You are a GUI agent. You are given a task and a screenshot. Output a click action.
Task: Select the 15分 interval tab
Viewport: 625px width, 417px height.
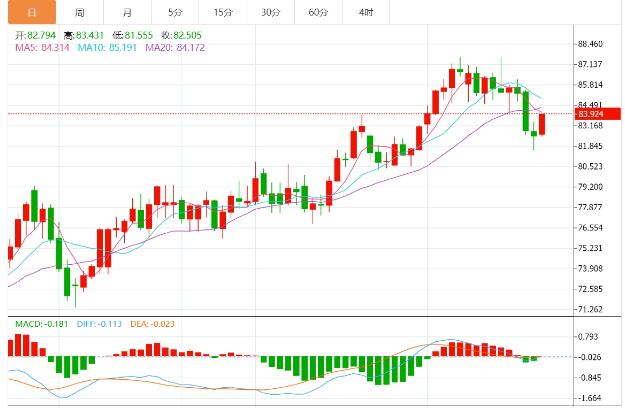pos(223,12)
